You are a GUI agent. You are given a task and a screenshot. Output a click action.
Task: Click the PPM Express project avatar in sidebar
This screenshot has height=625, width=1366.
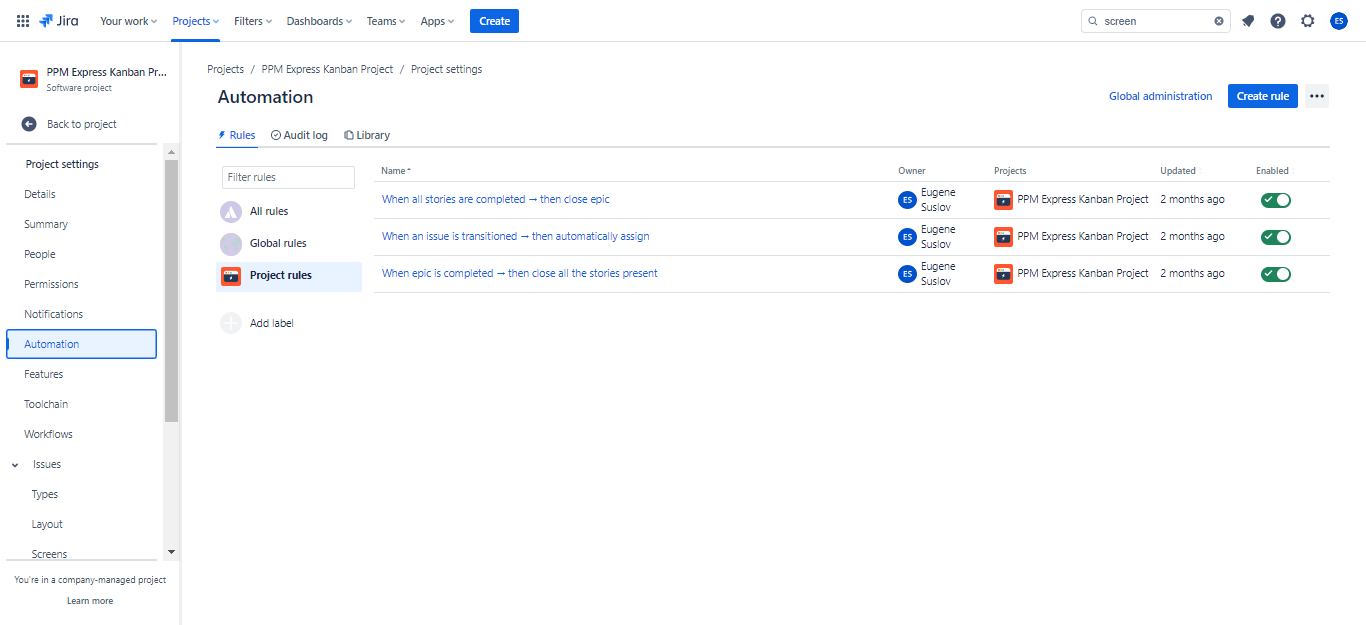(29, 79)
